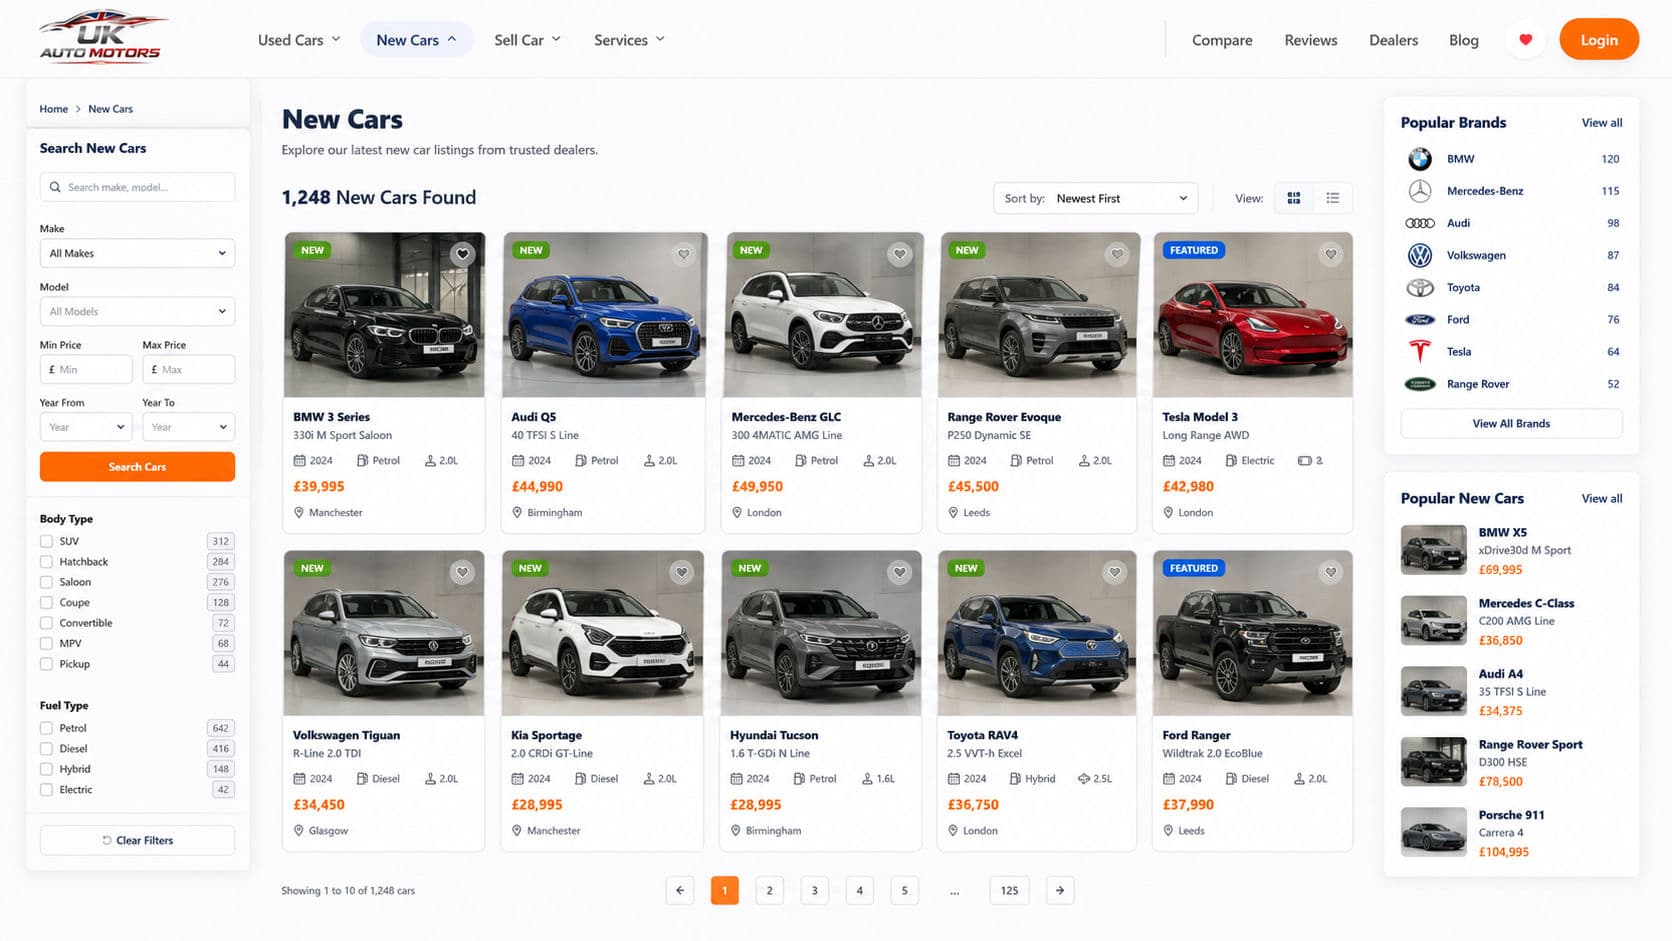The width and height of the screenshot is (1672, 941).
Task: Click the Toyota brand logo
Action: click(1420, 287)
